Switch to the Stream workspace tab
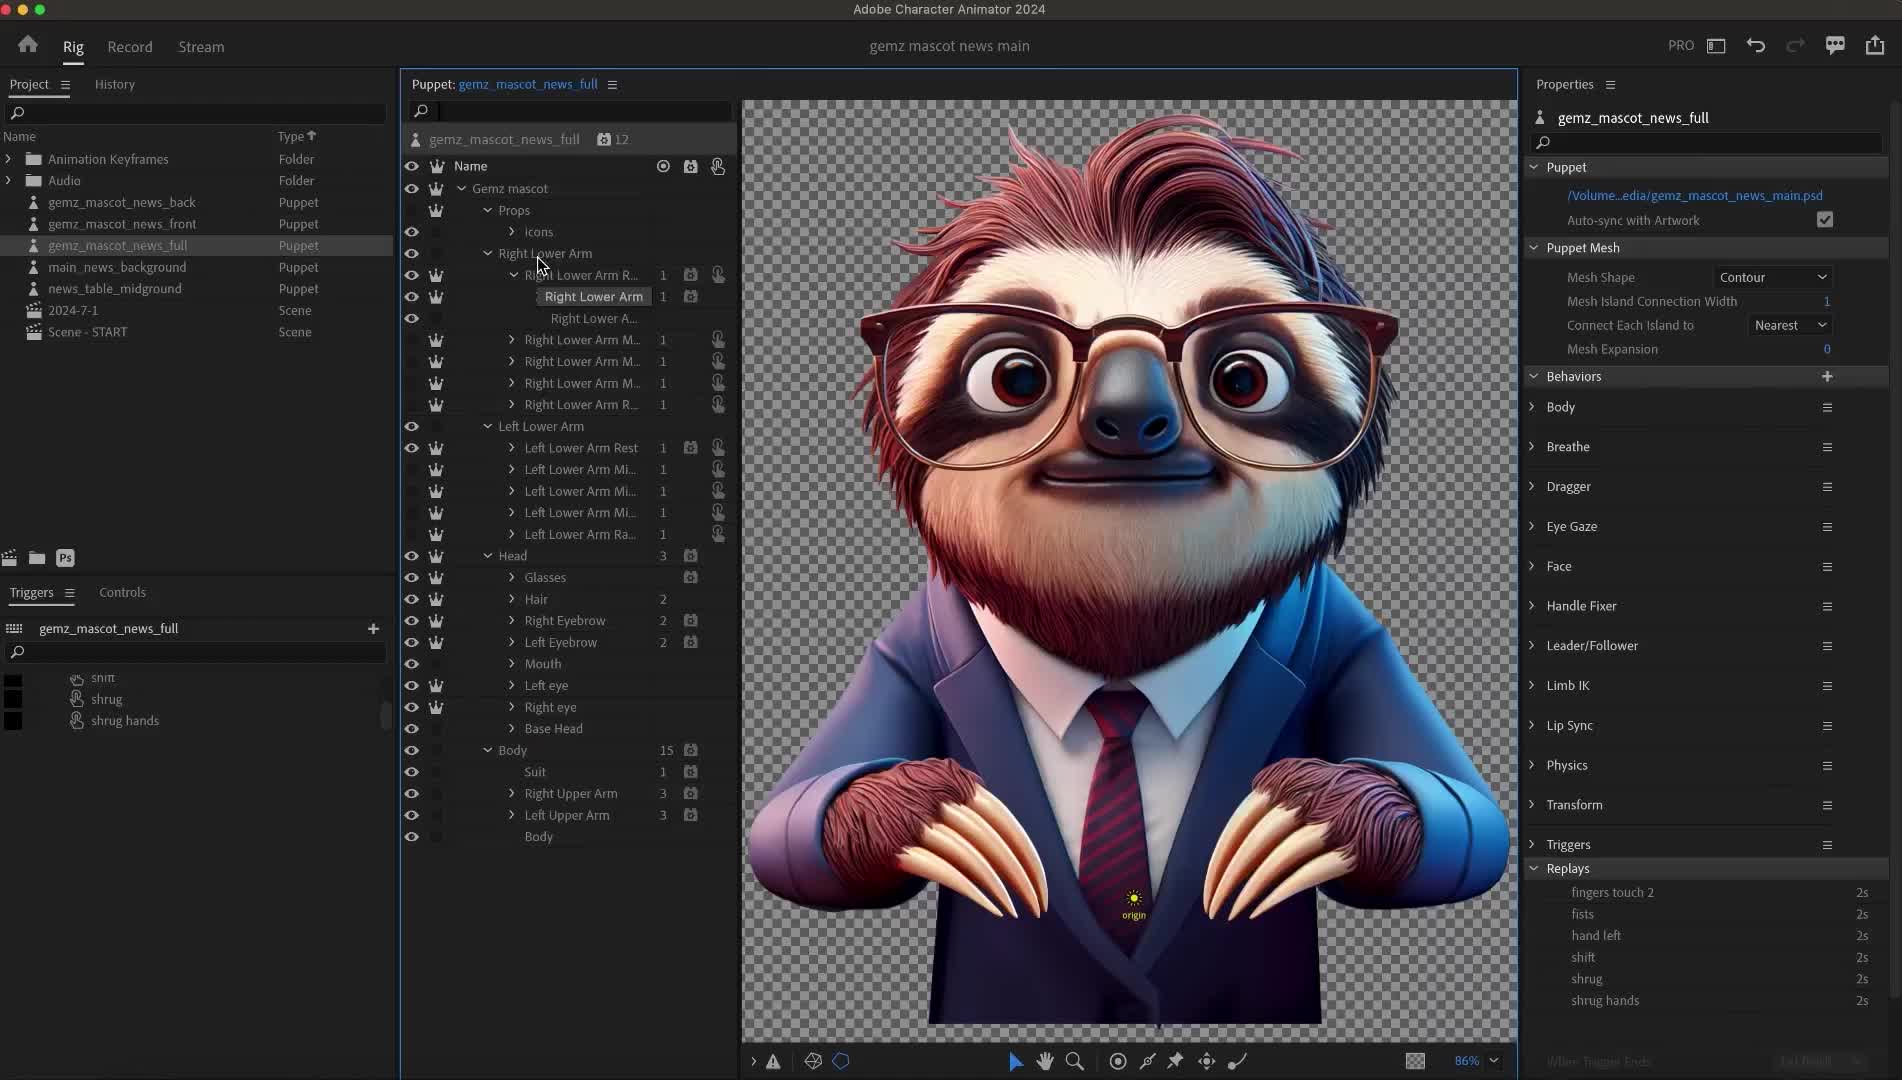 click(201, 47)
